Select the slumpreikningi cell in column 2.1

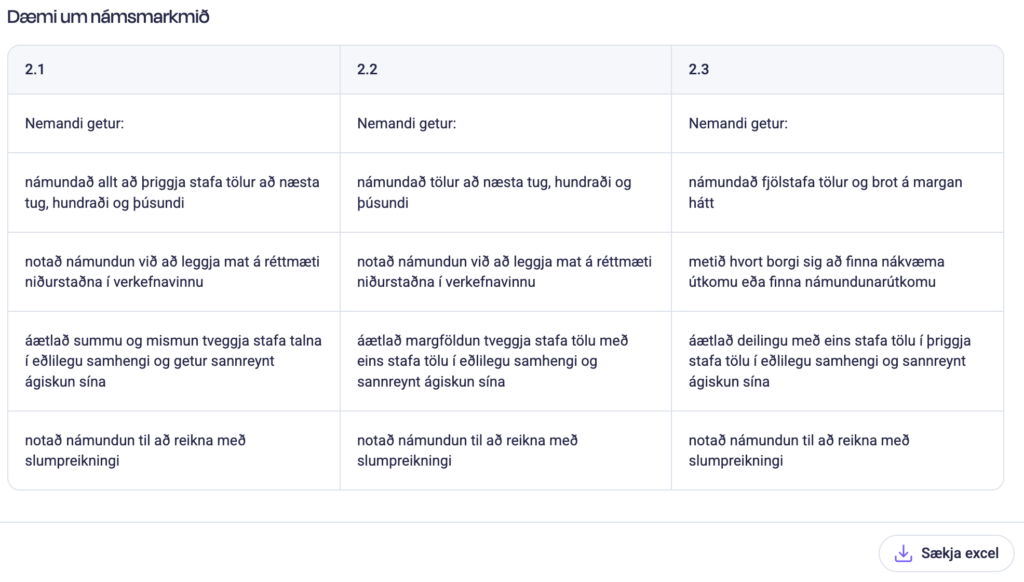135,451
